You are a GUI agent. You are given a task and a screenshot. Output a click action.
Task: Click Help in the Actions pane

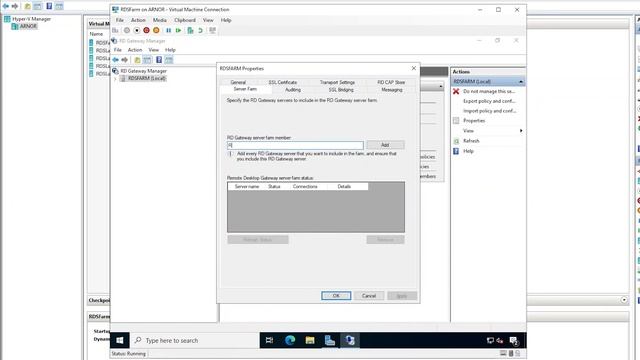[x=468, y=151]
